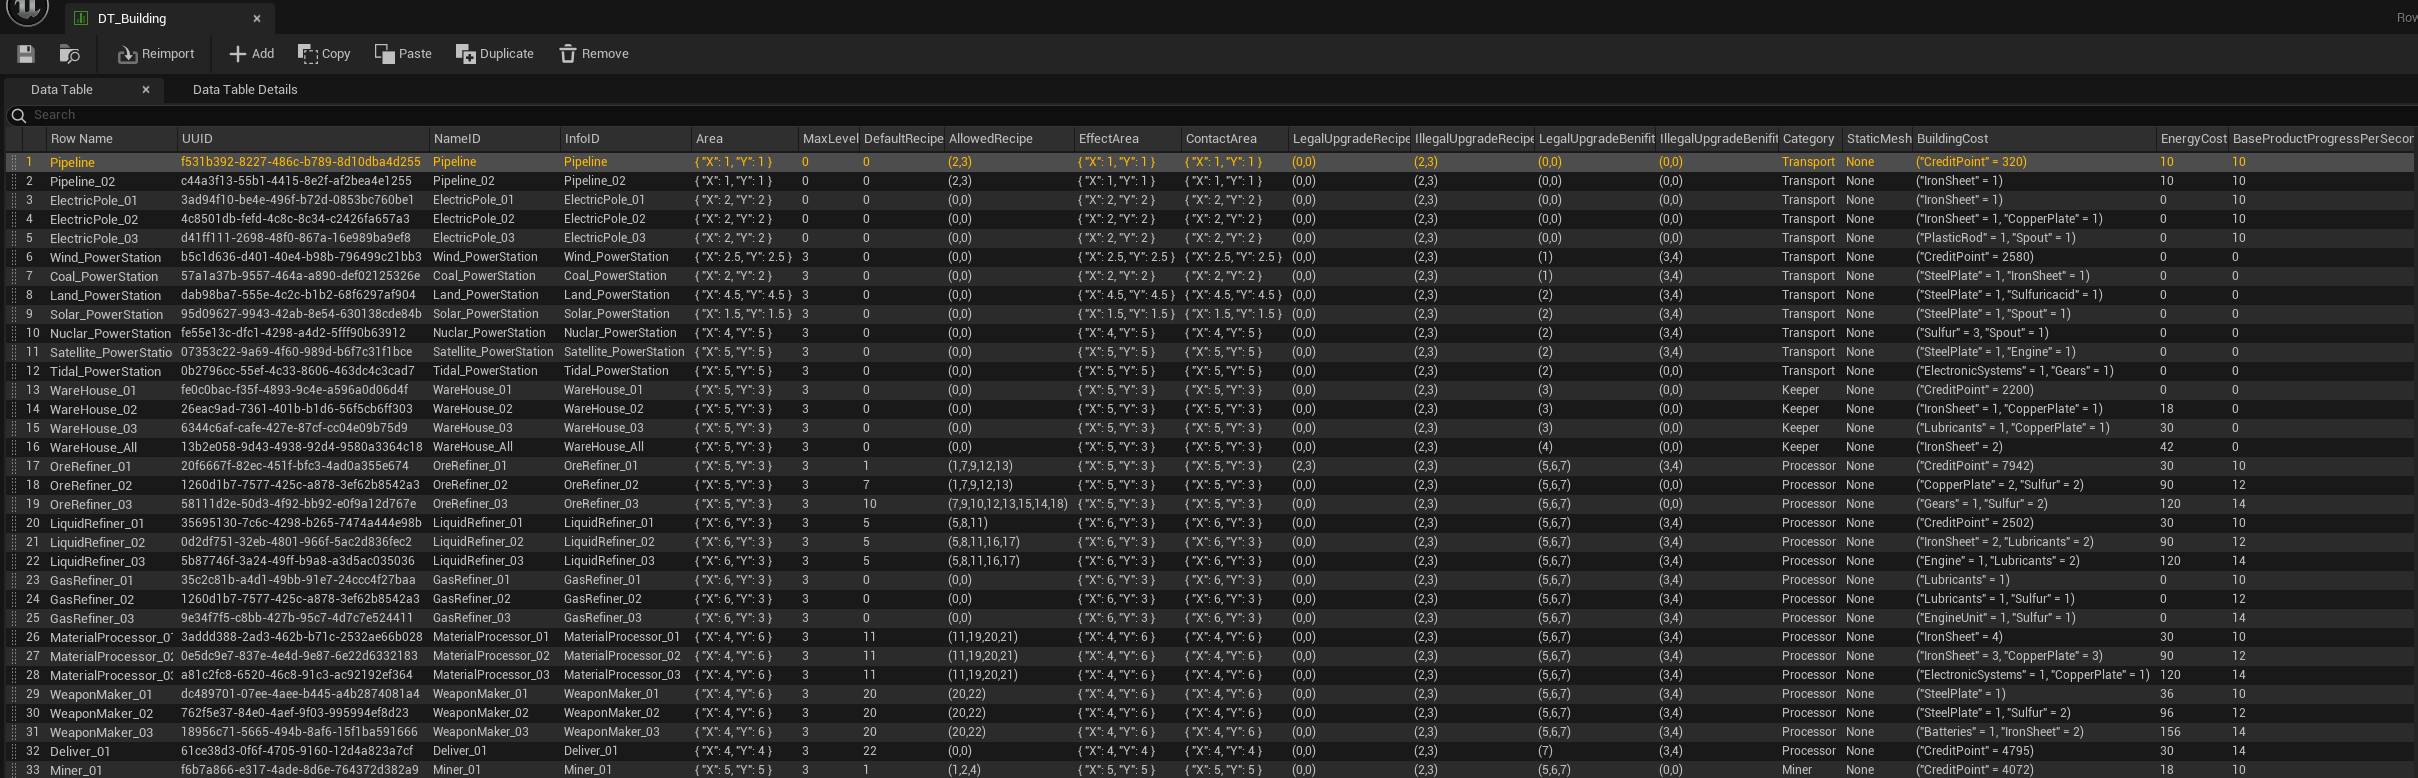Image resolution: width=2418 pixels, height=778 pixels.
Task: Switch to the Data Table Details tab
Action: pos(245,90)
